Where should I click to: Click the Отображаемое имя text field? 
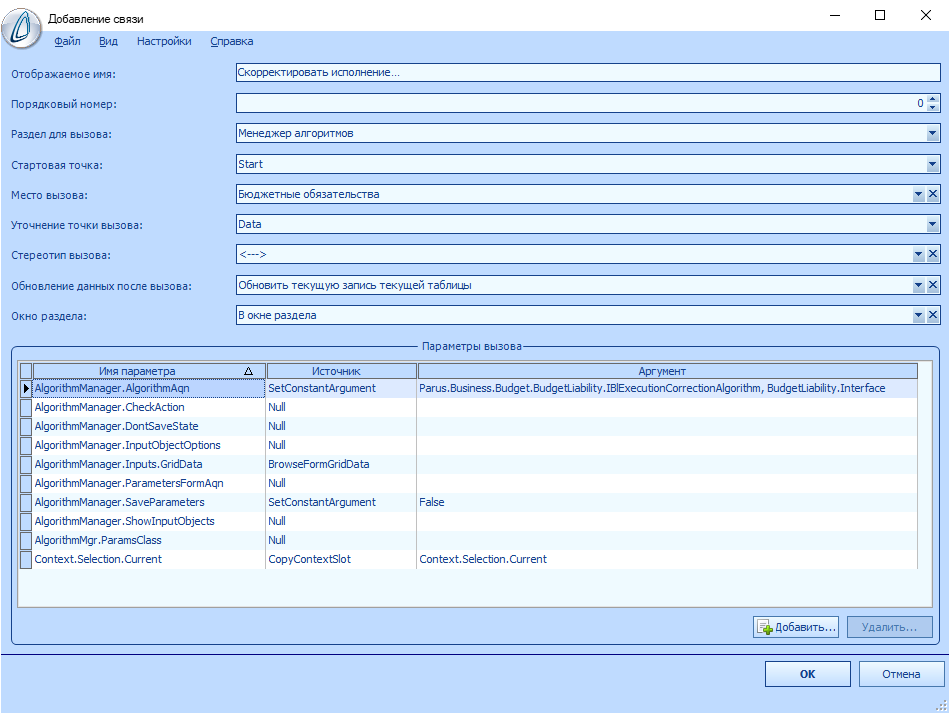(587, 73)
